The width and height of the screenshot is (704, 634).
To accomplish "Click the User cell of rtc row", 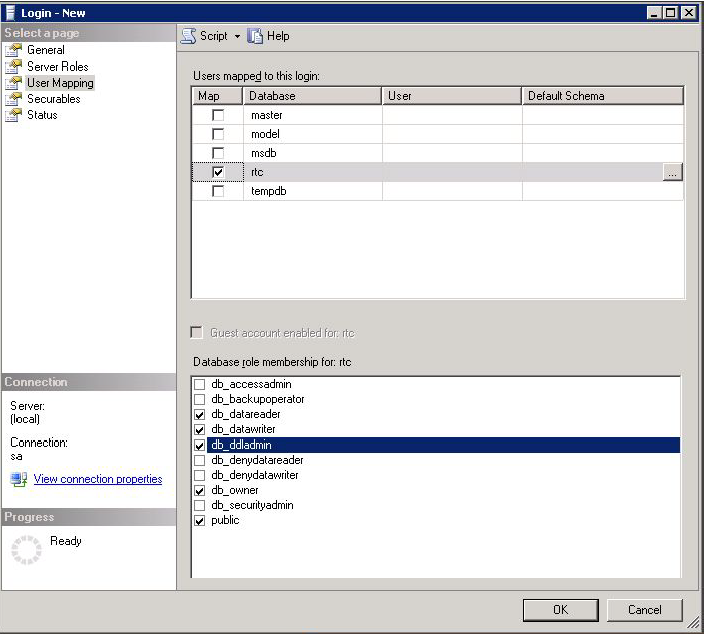I will 452,172.
